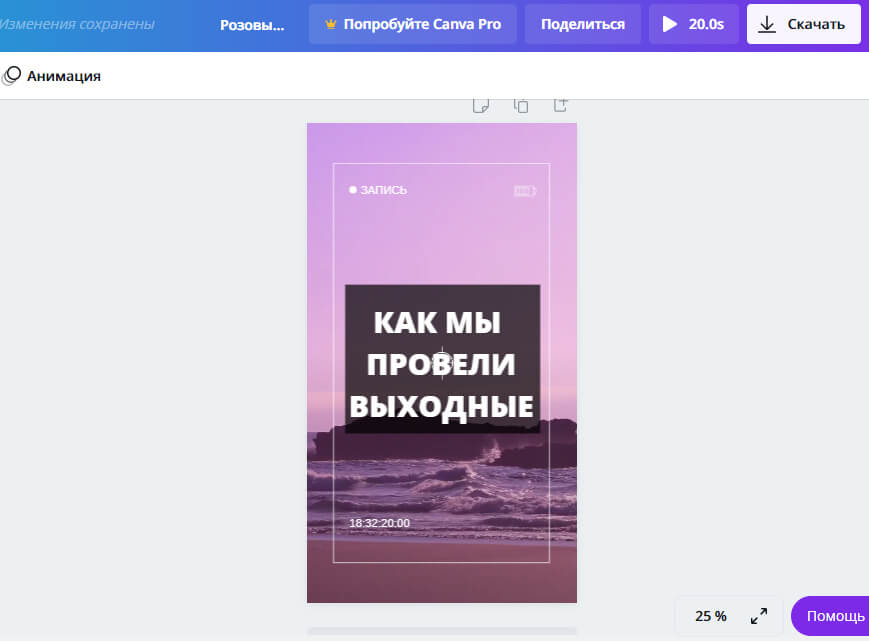Add a new page to the design
This screenshot has height=641, width=869.
[561, 104]
